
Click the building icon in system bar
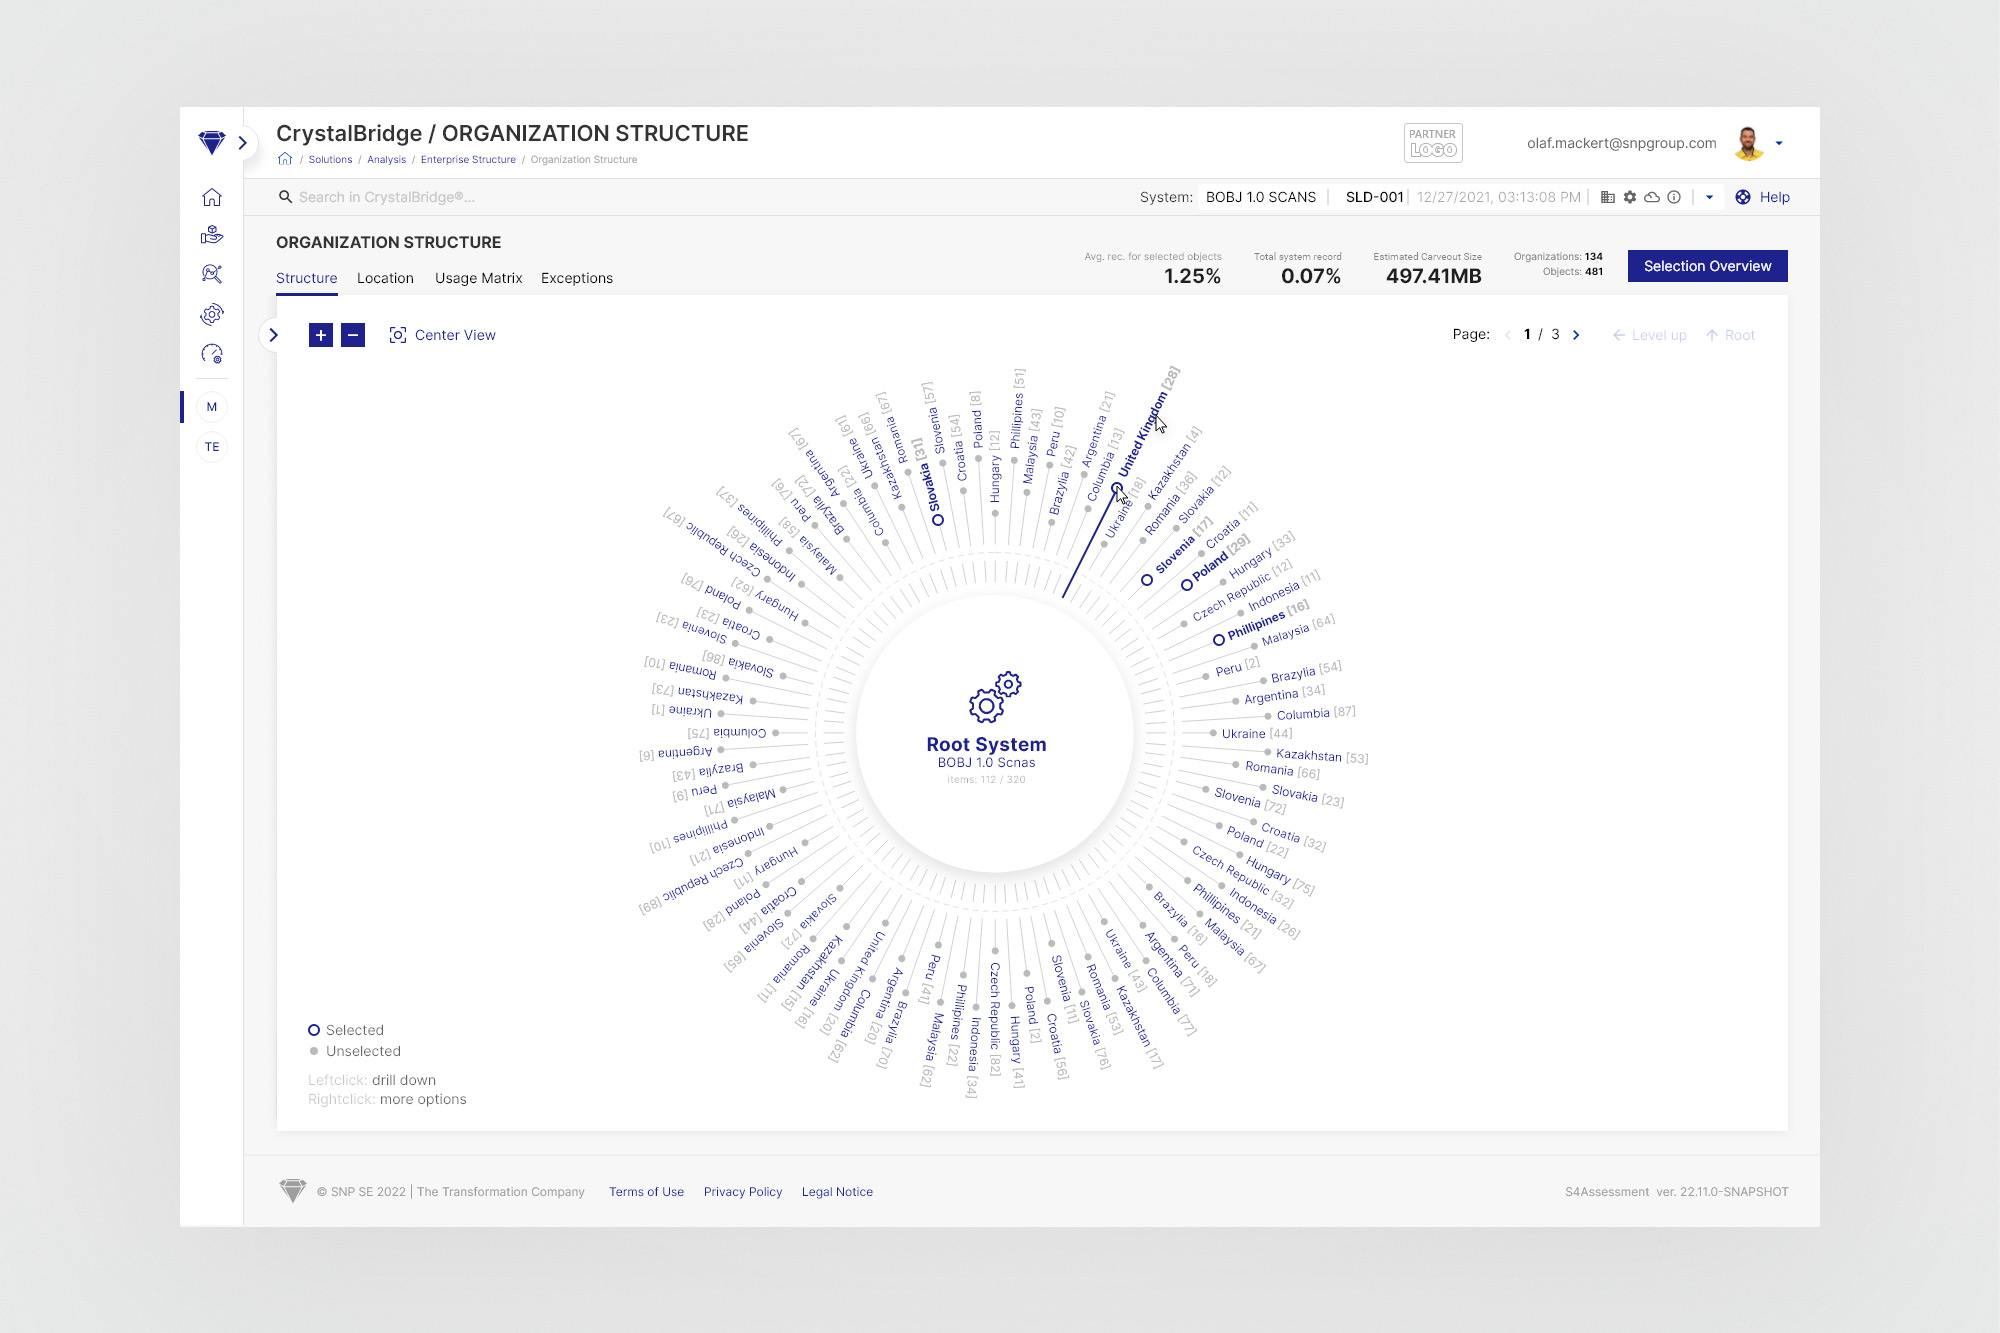[1607, 197]
